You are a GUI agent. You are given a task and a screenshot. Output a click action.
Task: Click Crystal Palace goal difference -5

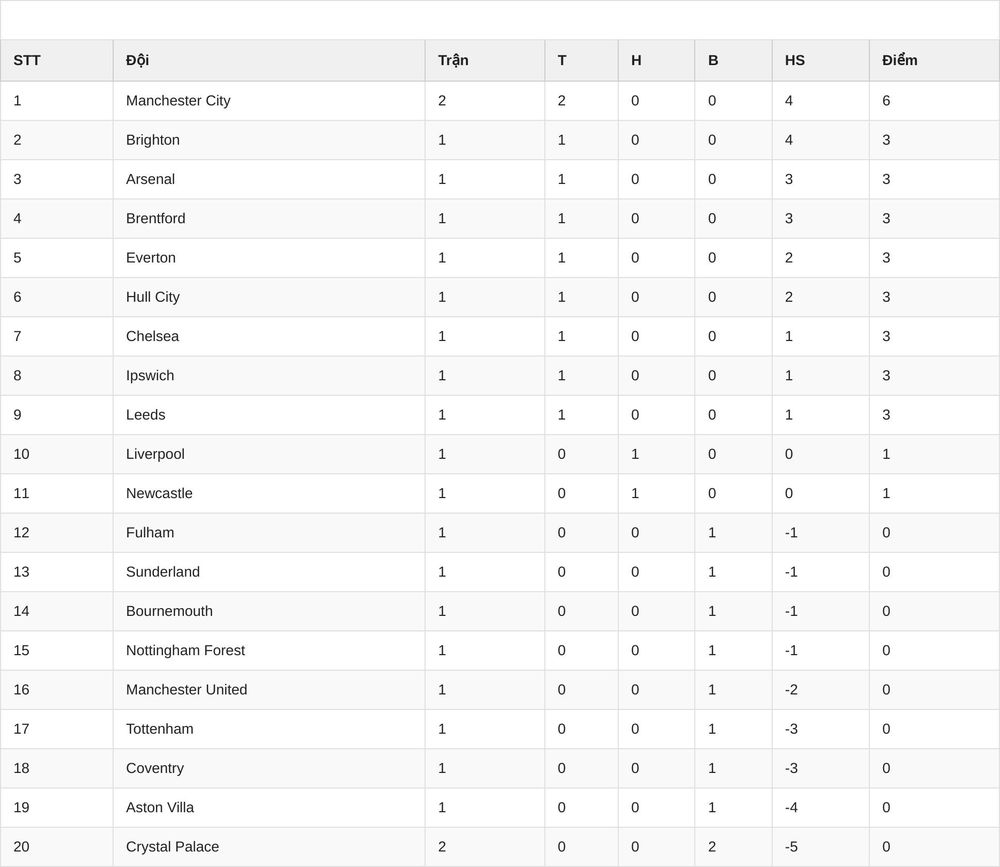click(x=791, y=847)
